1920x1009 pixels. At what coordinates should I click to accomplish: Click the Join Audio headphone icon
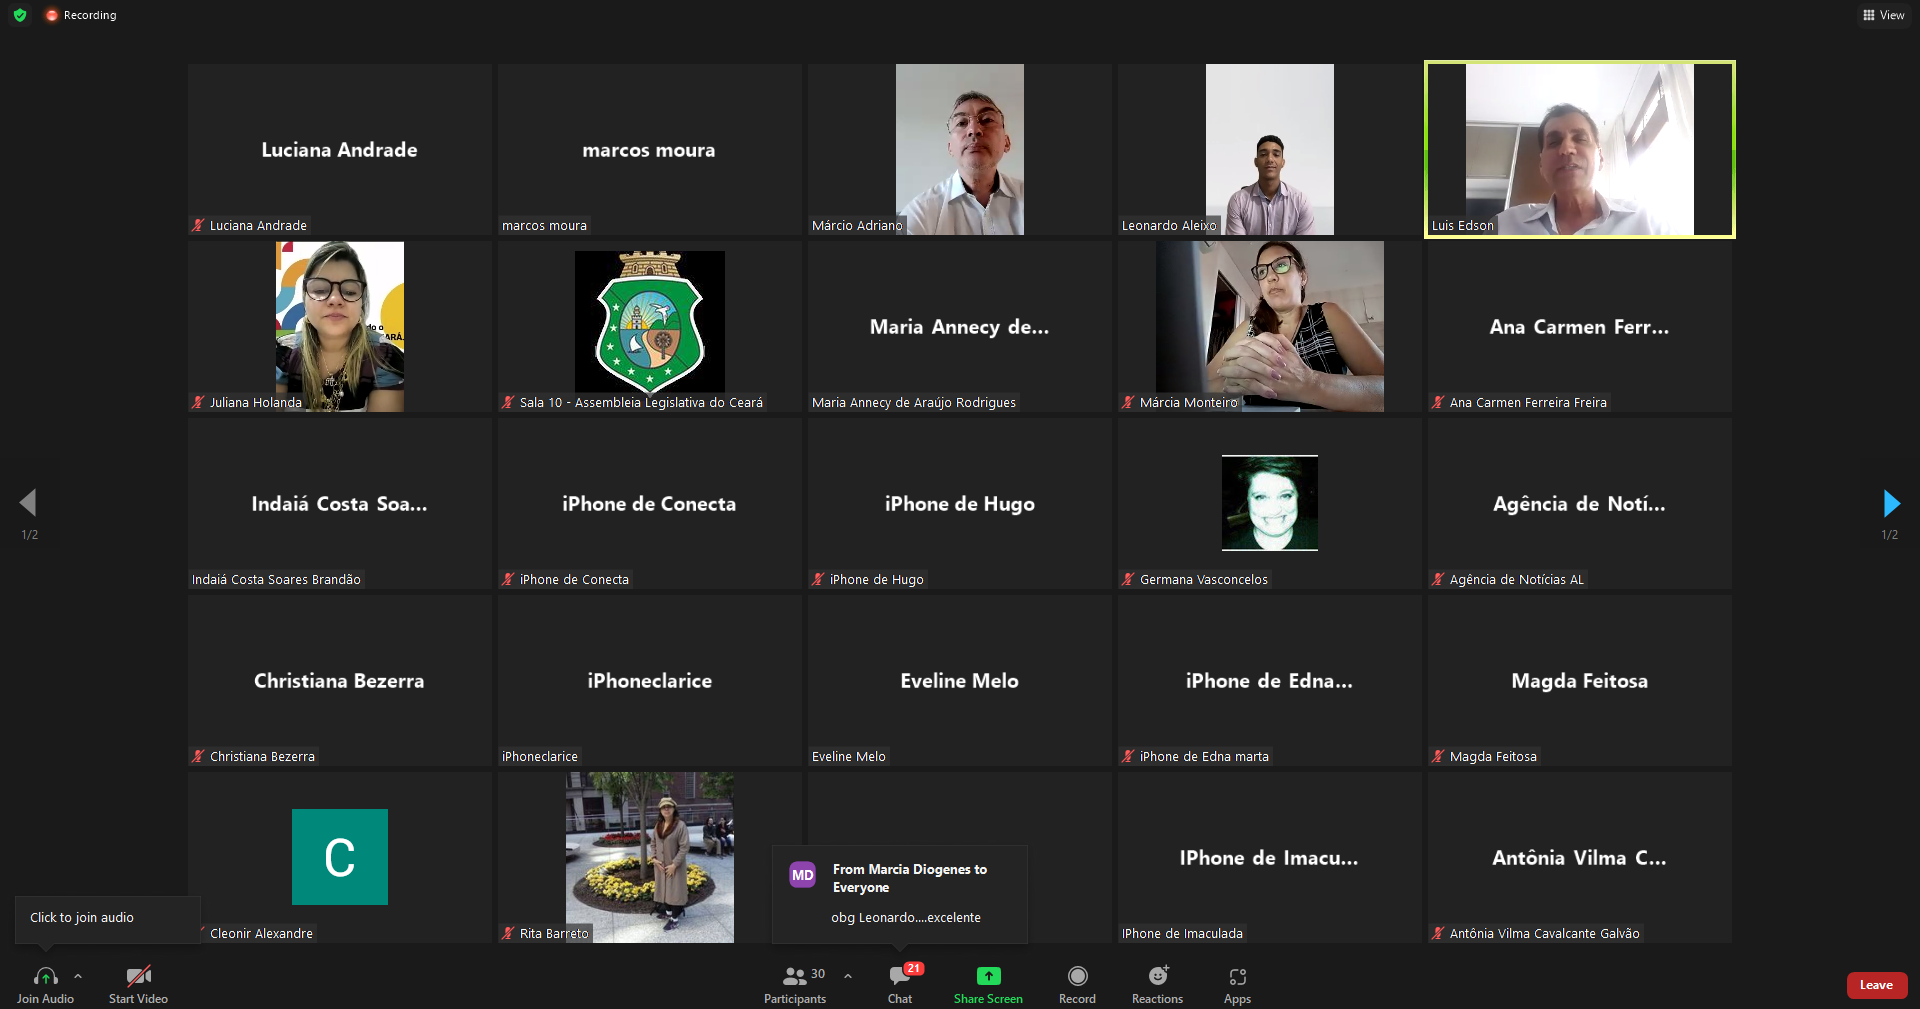[x=45, y=976]
